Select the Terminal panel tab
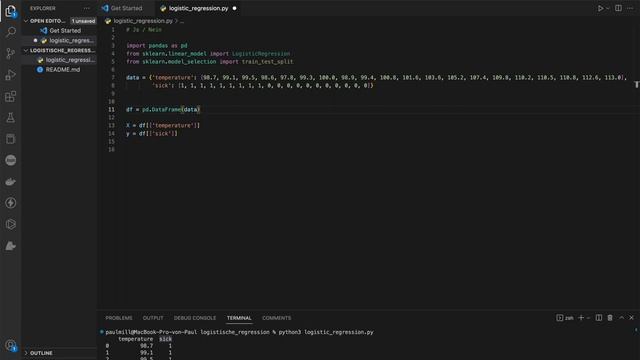 point(239,318)
